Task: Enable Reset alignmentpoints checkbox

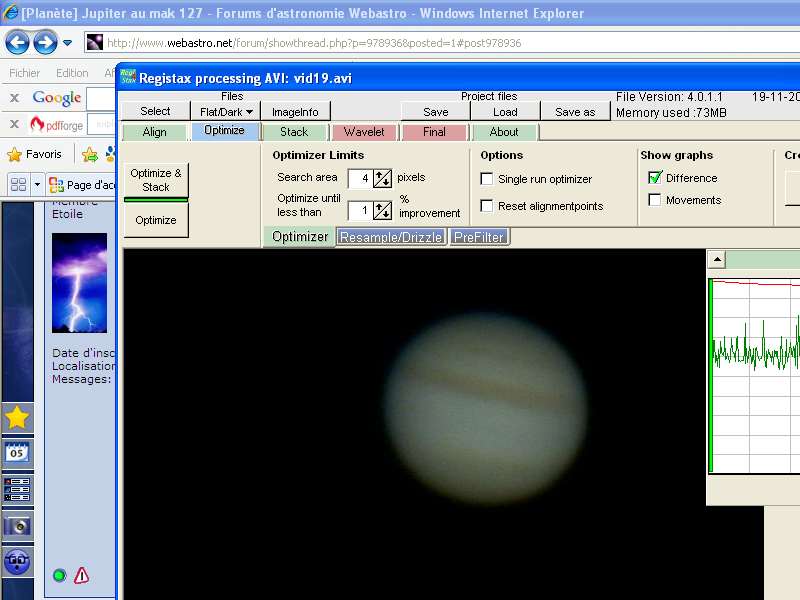Action: pos(487,206)
